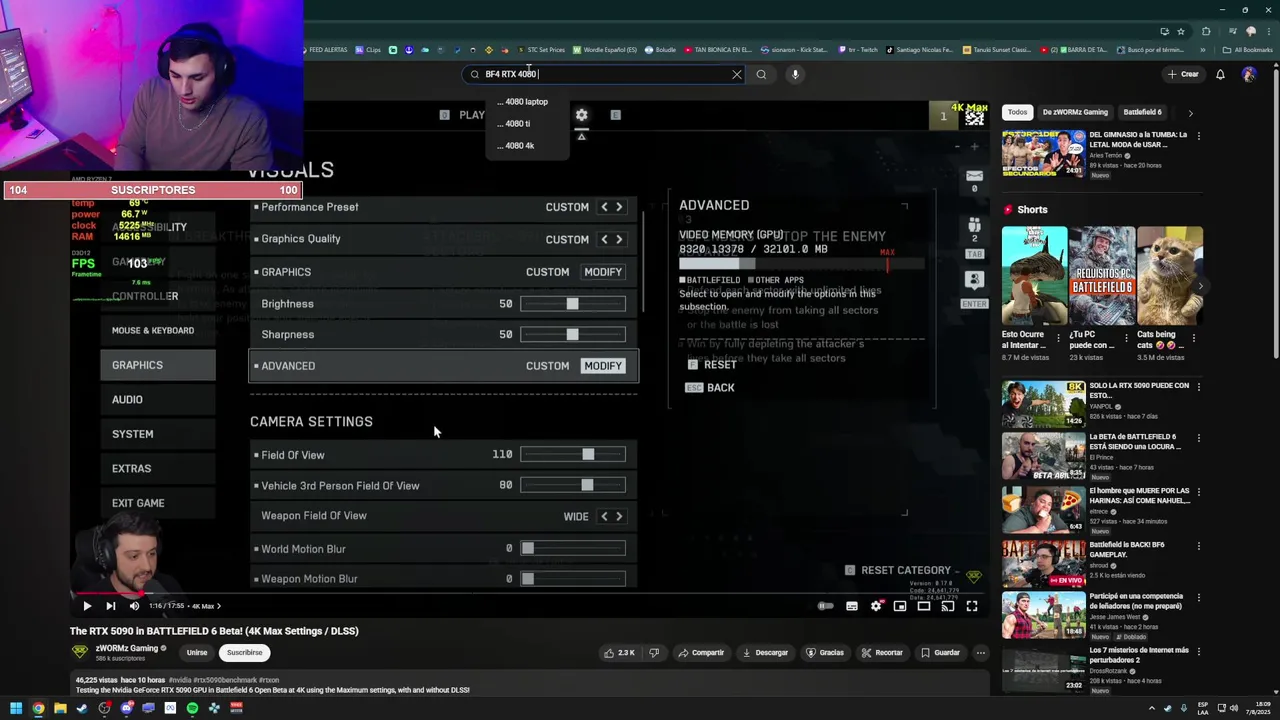The width and height of the screenshot is (1280, 720).
Task: Toggle theater mode
Action: pyautogui.click(x=924, y=606)
